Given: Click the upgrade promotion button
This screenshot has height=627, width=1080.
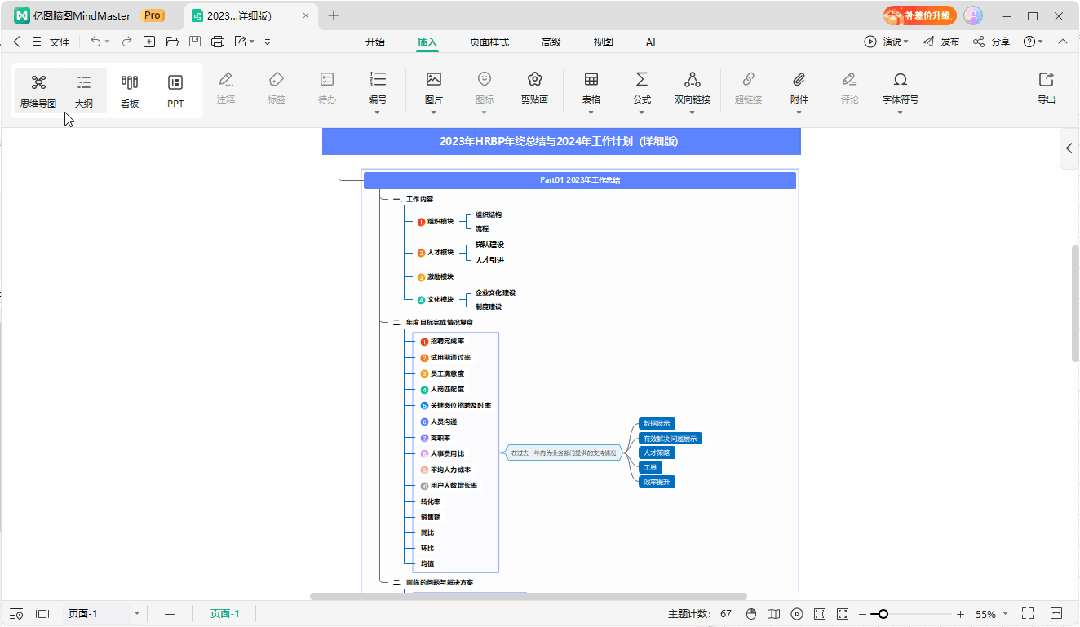Looking at the screenshot, I should coord(919,15).
